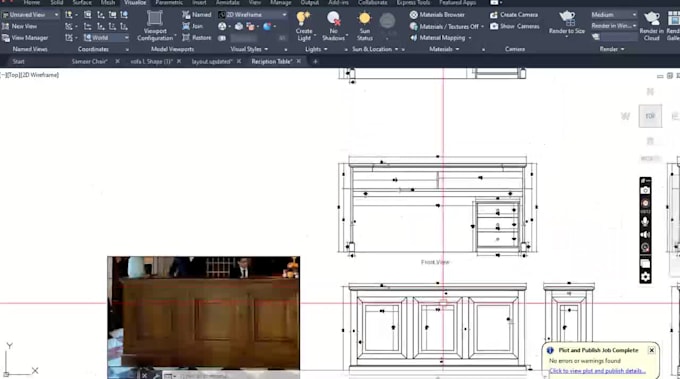The width and height of the screenshot is (680, 379).
Task: Click recorder screenshot camera icon
Action: [645, 190]
